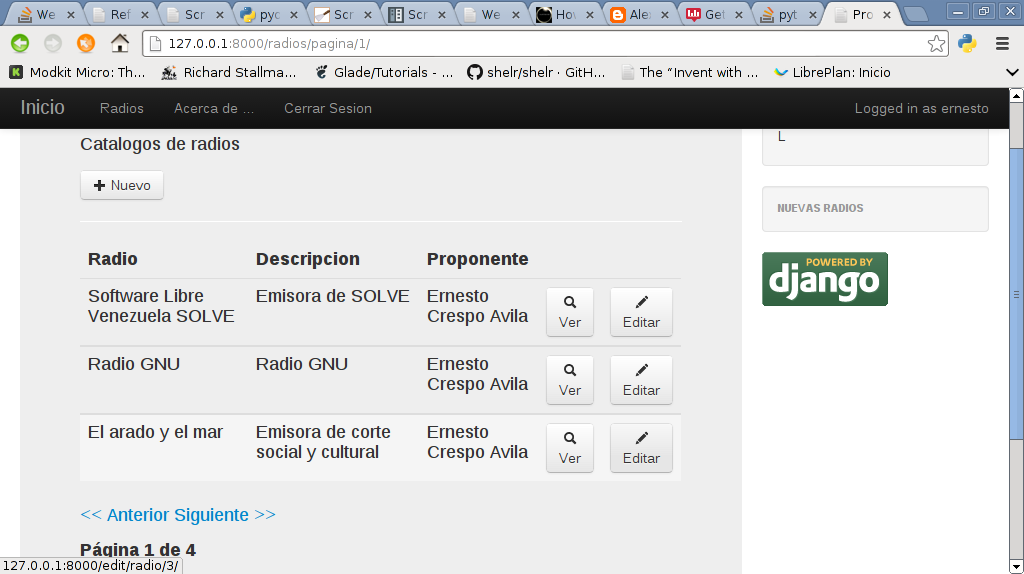View the Radio GNU entry
The width and height of the screenshot is (1024, 574).
pyautogui.click(x=569, y=380)
